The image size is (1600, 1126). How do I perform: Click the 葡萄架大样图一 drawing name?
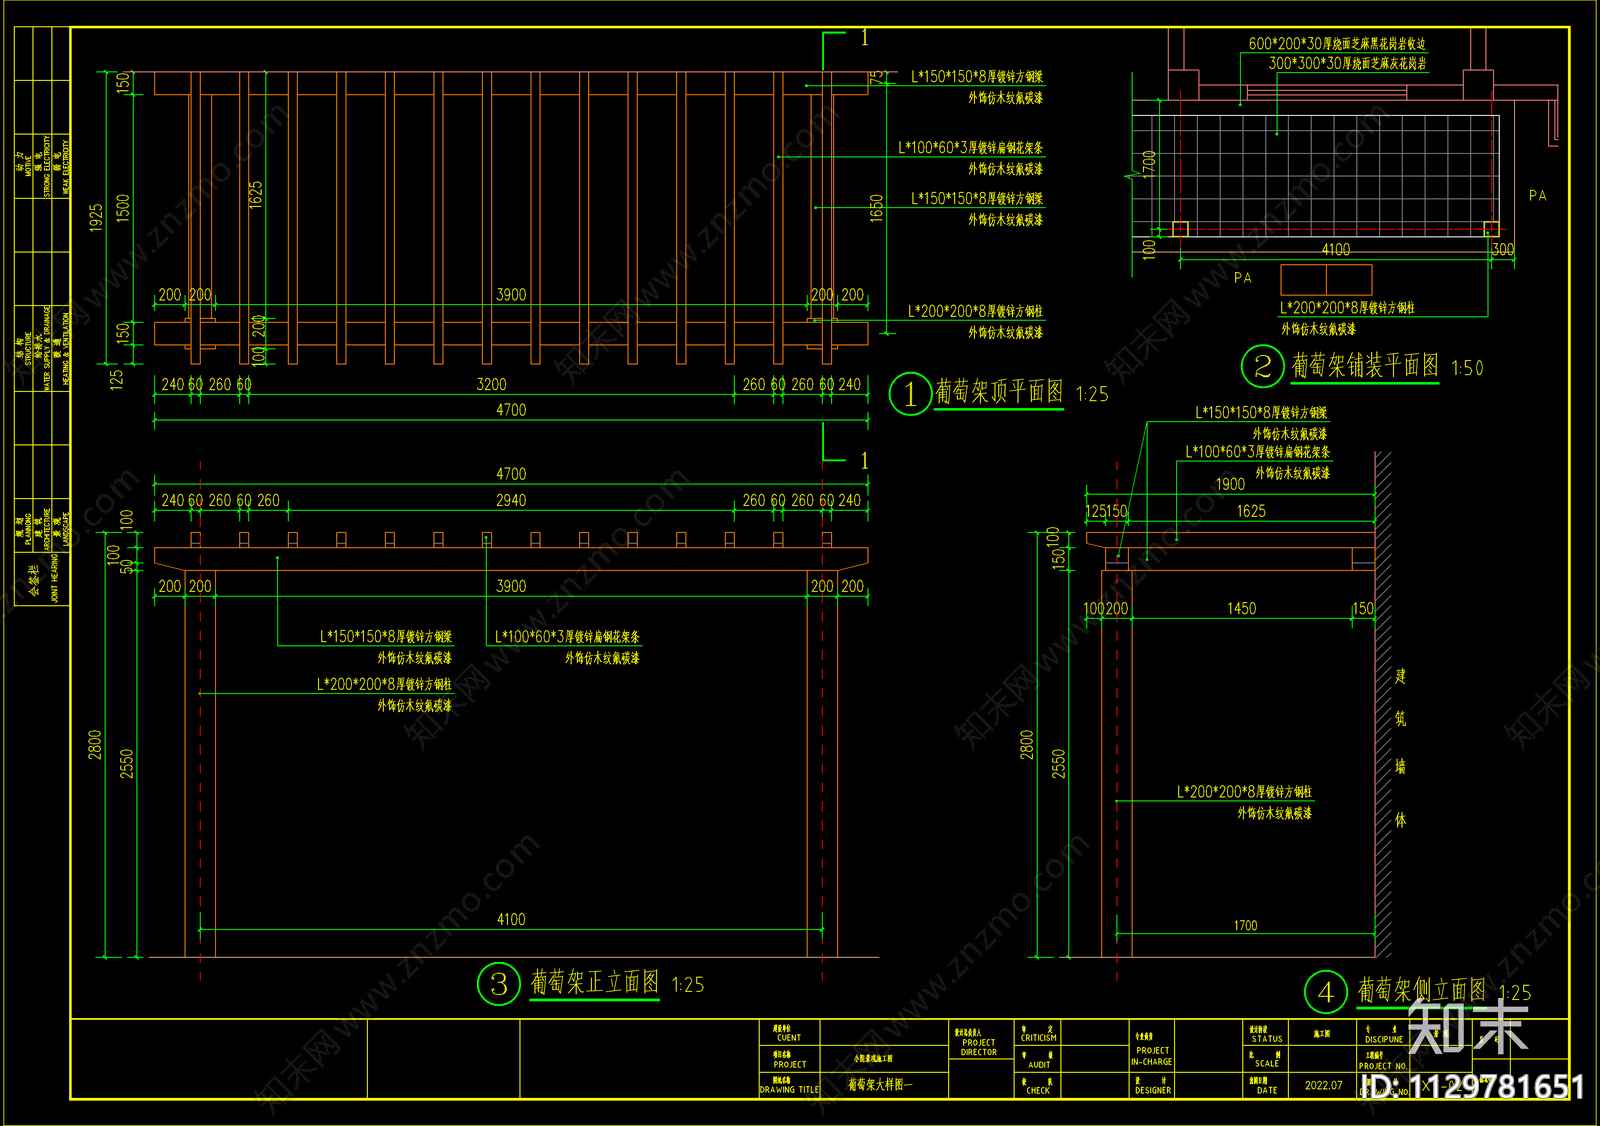[880, 1084]
